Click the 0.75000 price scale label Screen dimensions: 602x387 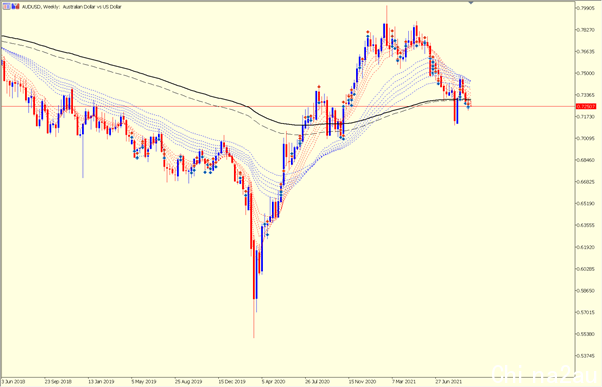tap(585, 73)
